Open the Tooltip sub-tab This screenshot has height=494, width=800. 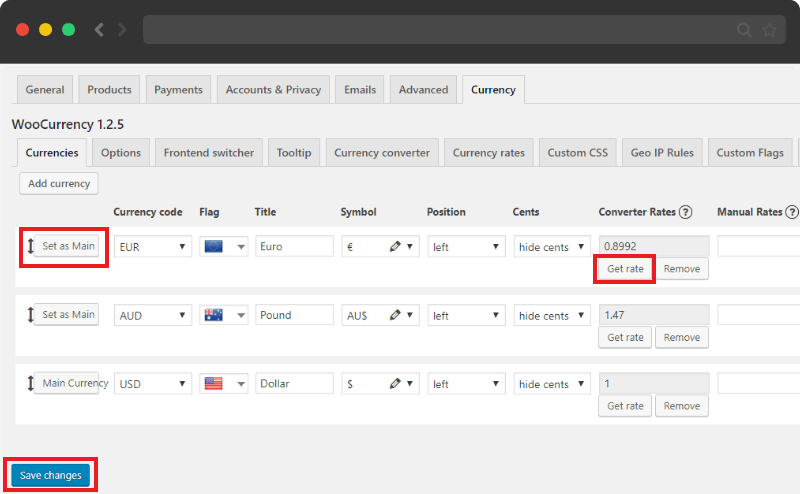point(294,152)
